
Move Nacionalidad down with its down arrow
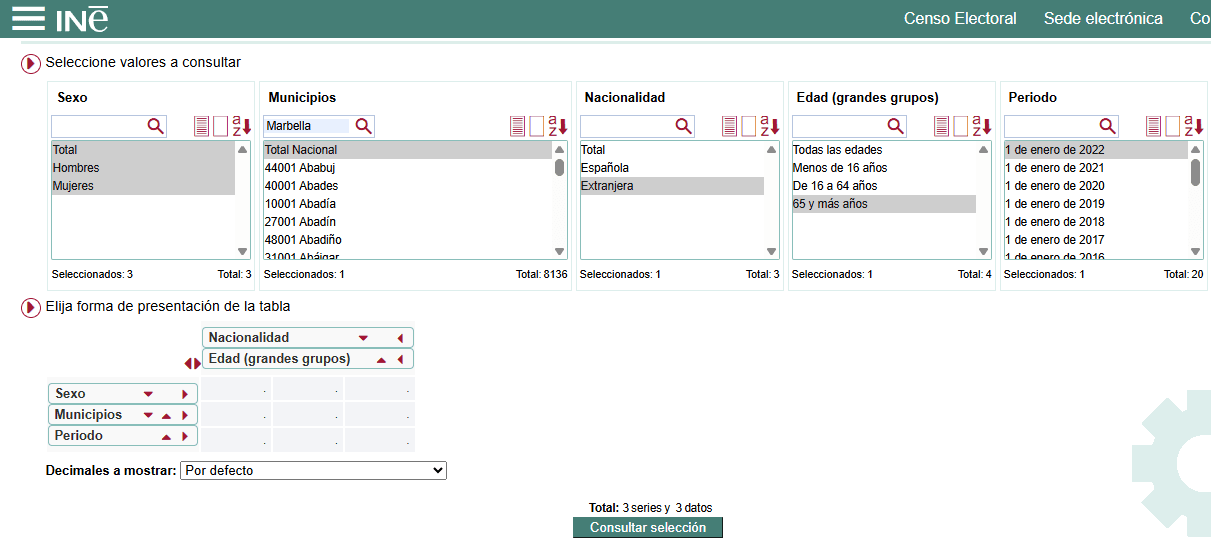pyautogui.click(x=363, y=338)
